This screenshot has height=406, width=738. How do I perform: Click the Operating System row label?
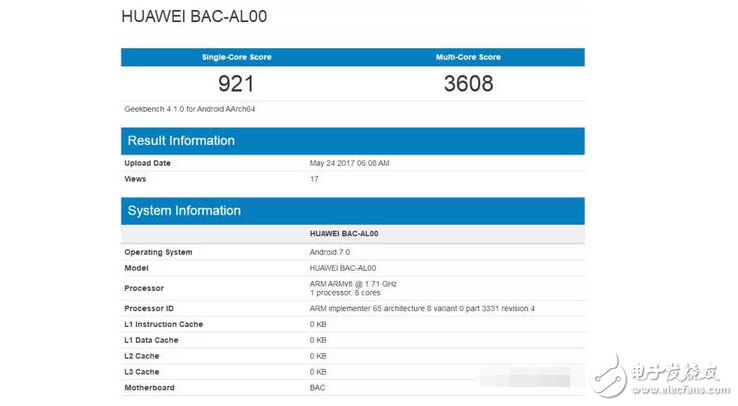(x=158, y=252)
